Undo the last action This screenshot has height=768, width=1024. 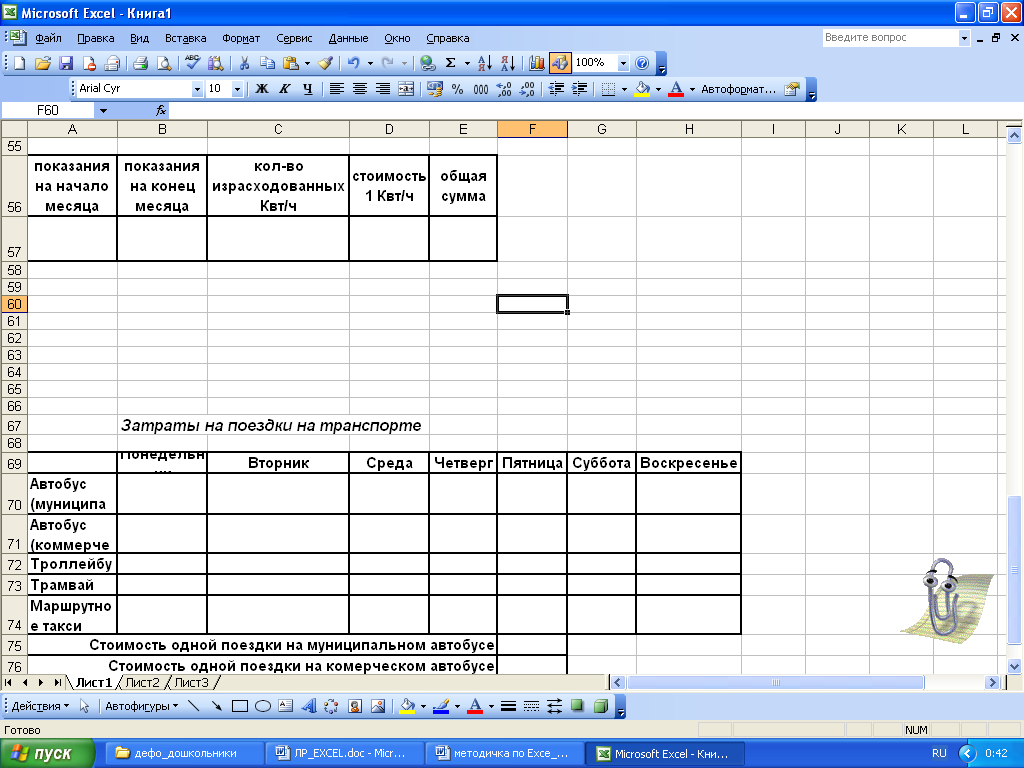353,63
